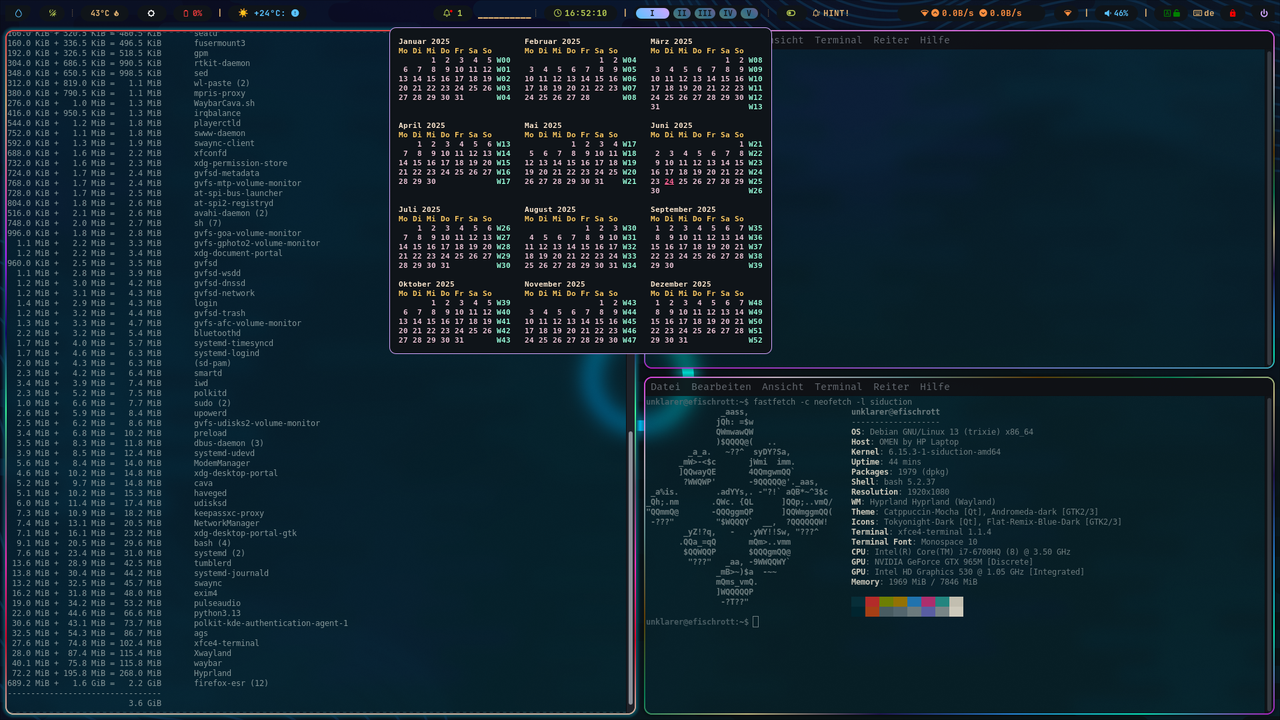
Task: Switch to workspace IV
Action: pyautogui.click(x=728, y=13)
